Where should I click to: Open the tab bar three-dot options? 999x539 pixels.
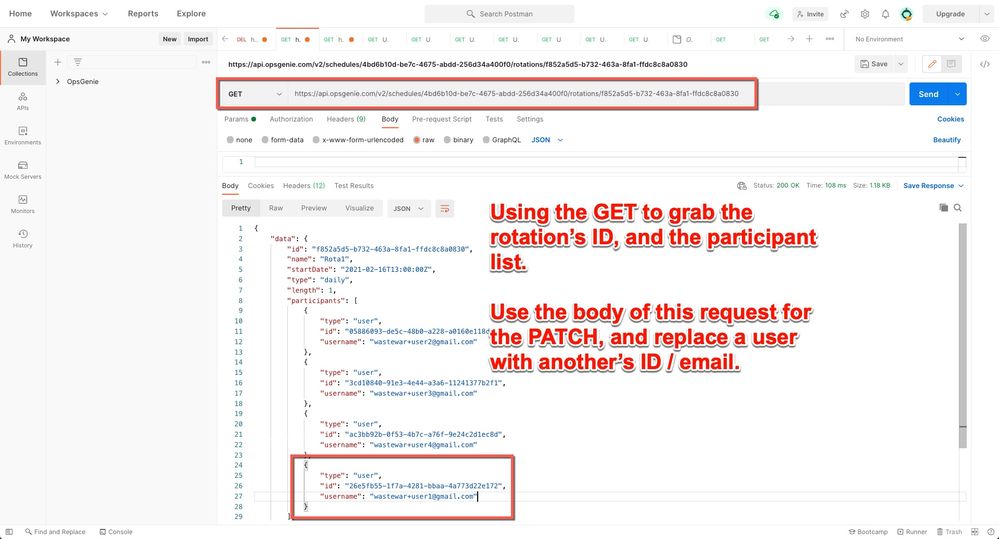830,39
